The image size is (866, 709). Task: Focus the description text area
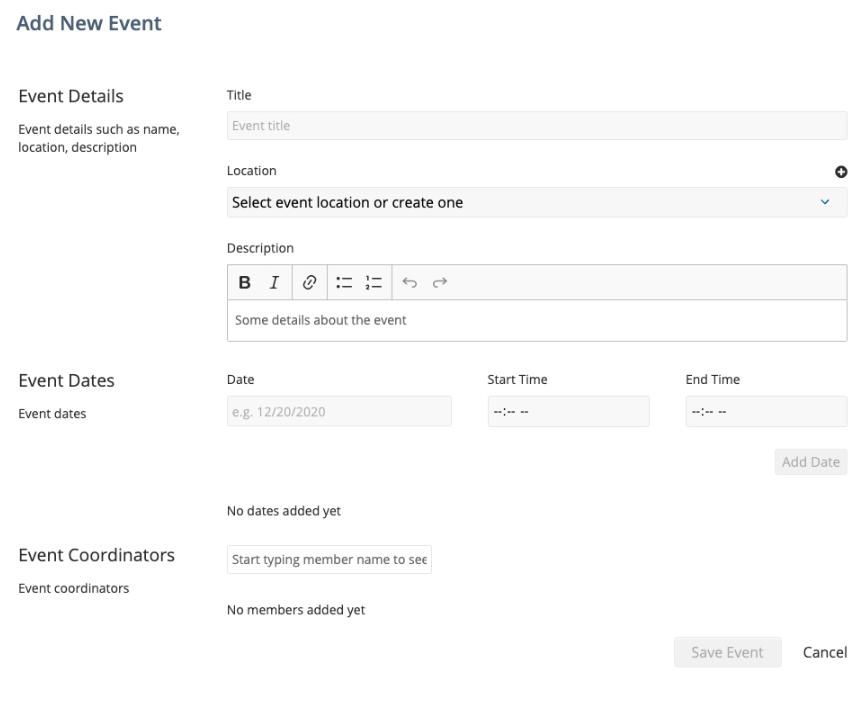click(537, 320)
